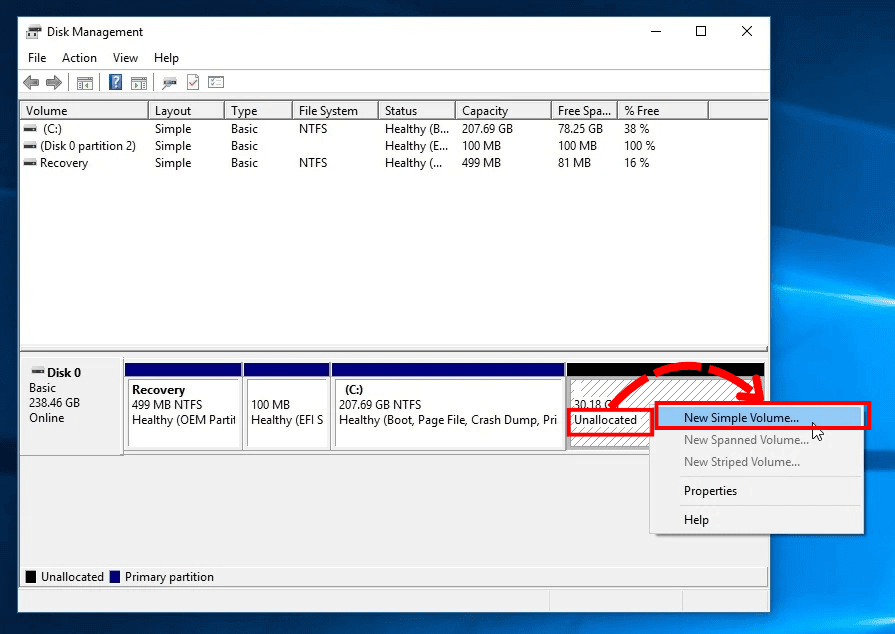Open the File menu
The height and width of the screenshot is (634, 895).
click(36, 57)
